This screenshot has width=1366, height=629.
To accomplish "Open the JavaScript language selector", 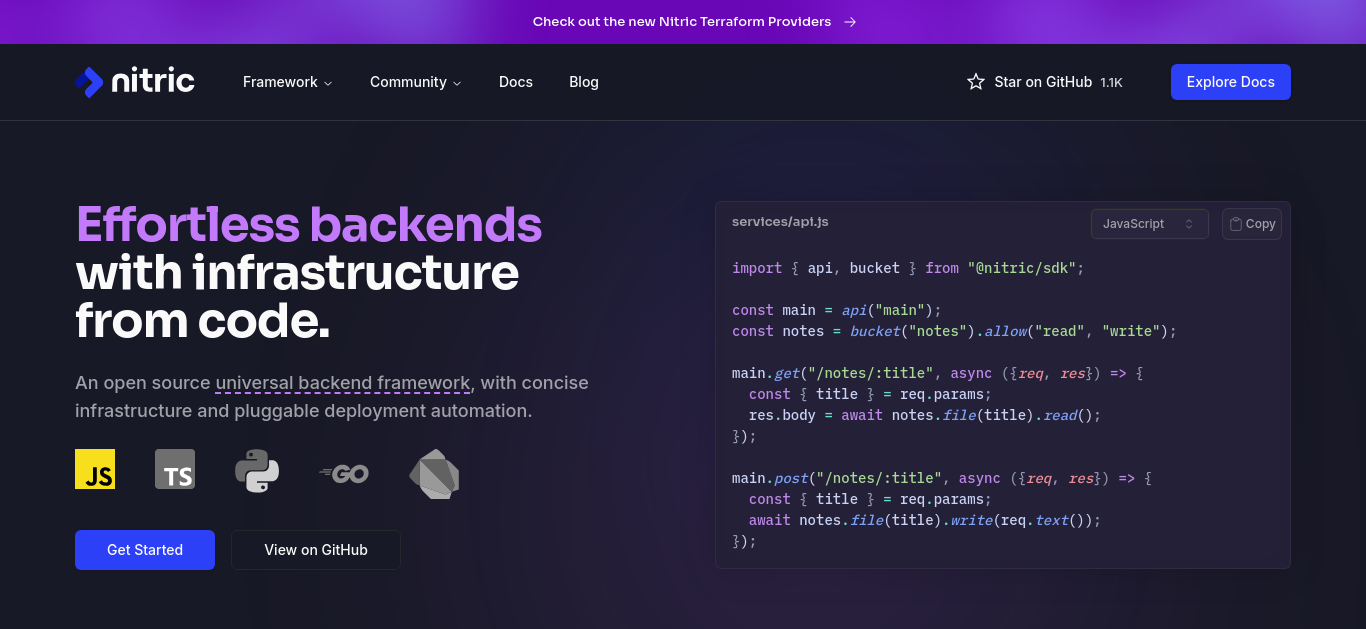I will click(x=1150, y=224).
